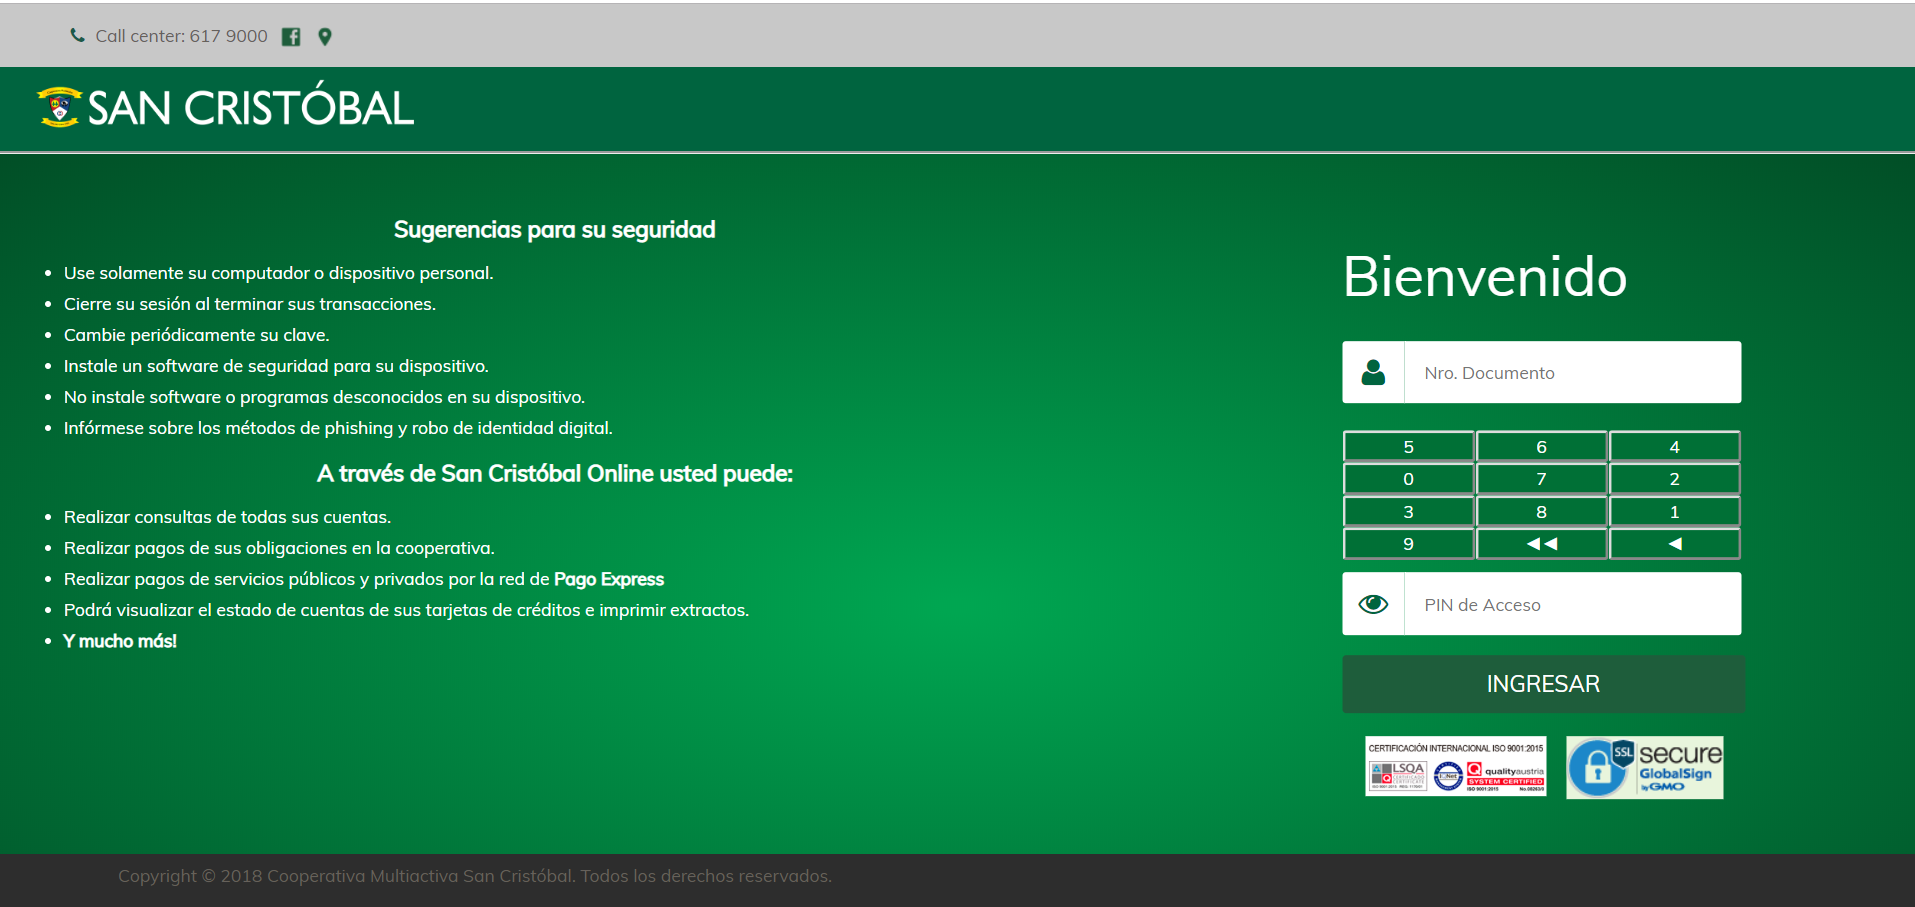Click 'Use solamente su computador' line
Screen dimensions: 1915x907
(x=279, y=273)
